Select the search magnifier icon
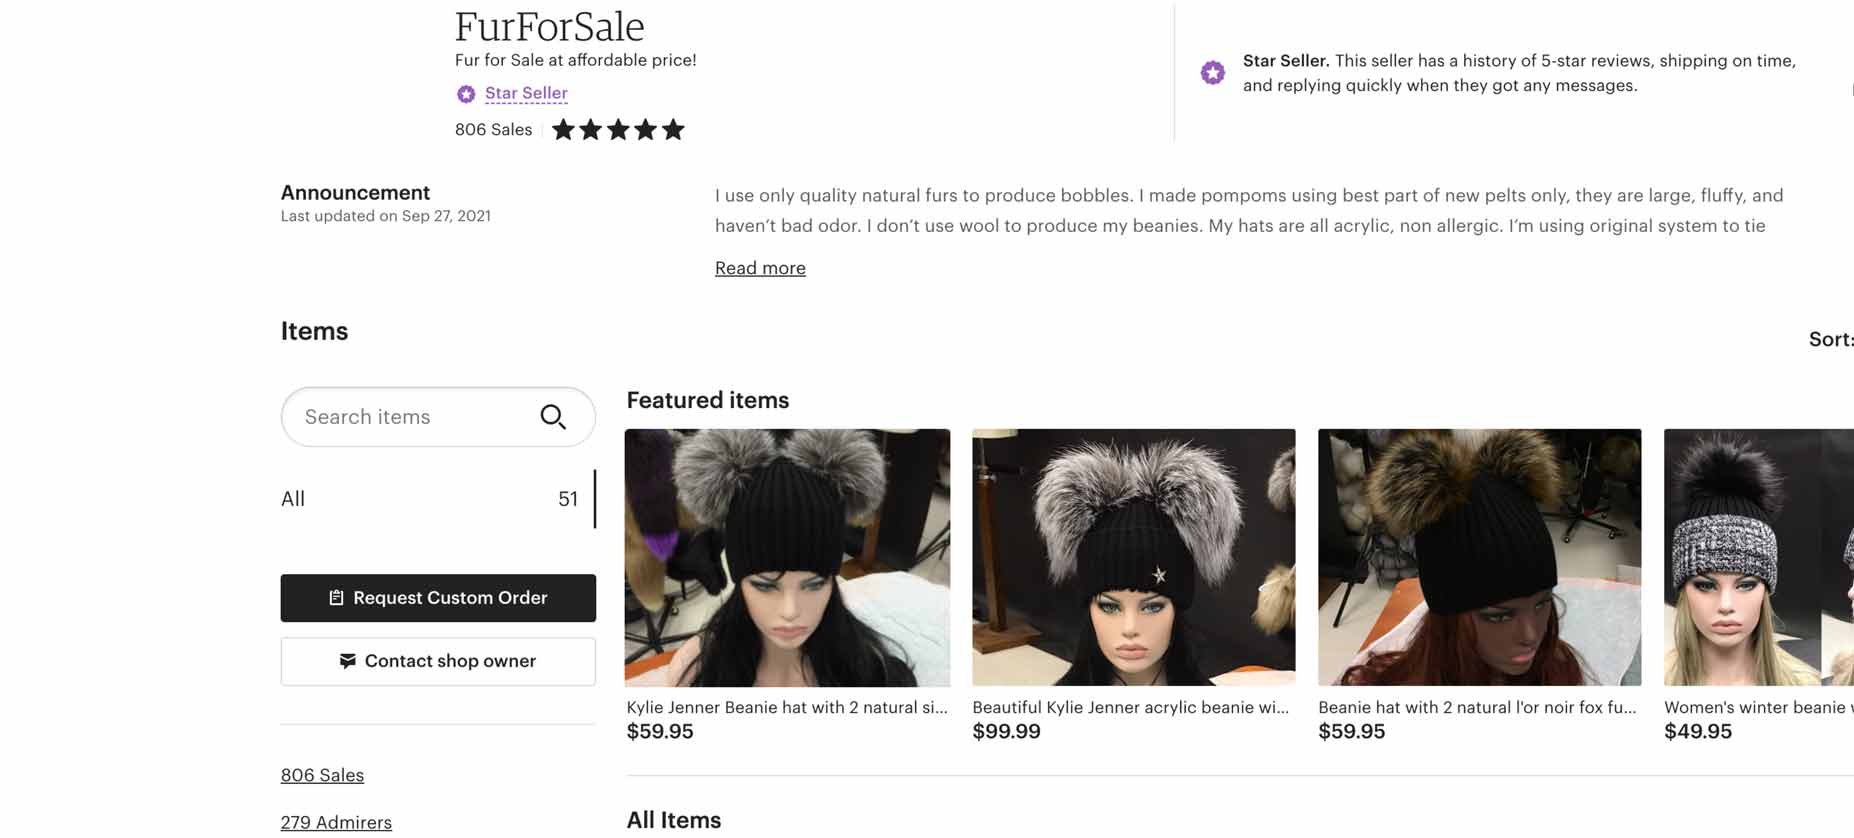Image resolution: width=1854 pixels, height=838 pixels. [x=553, y=417]
